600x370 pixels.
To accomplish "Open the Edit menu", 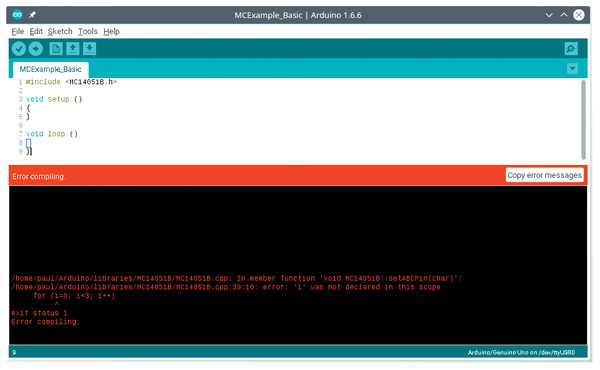I will (36, 31).
